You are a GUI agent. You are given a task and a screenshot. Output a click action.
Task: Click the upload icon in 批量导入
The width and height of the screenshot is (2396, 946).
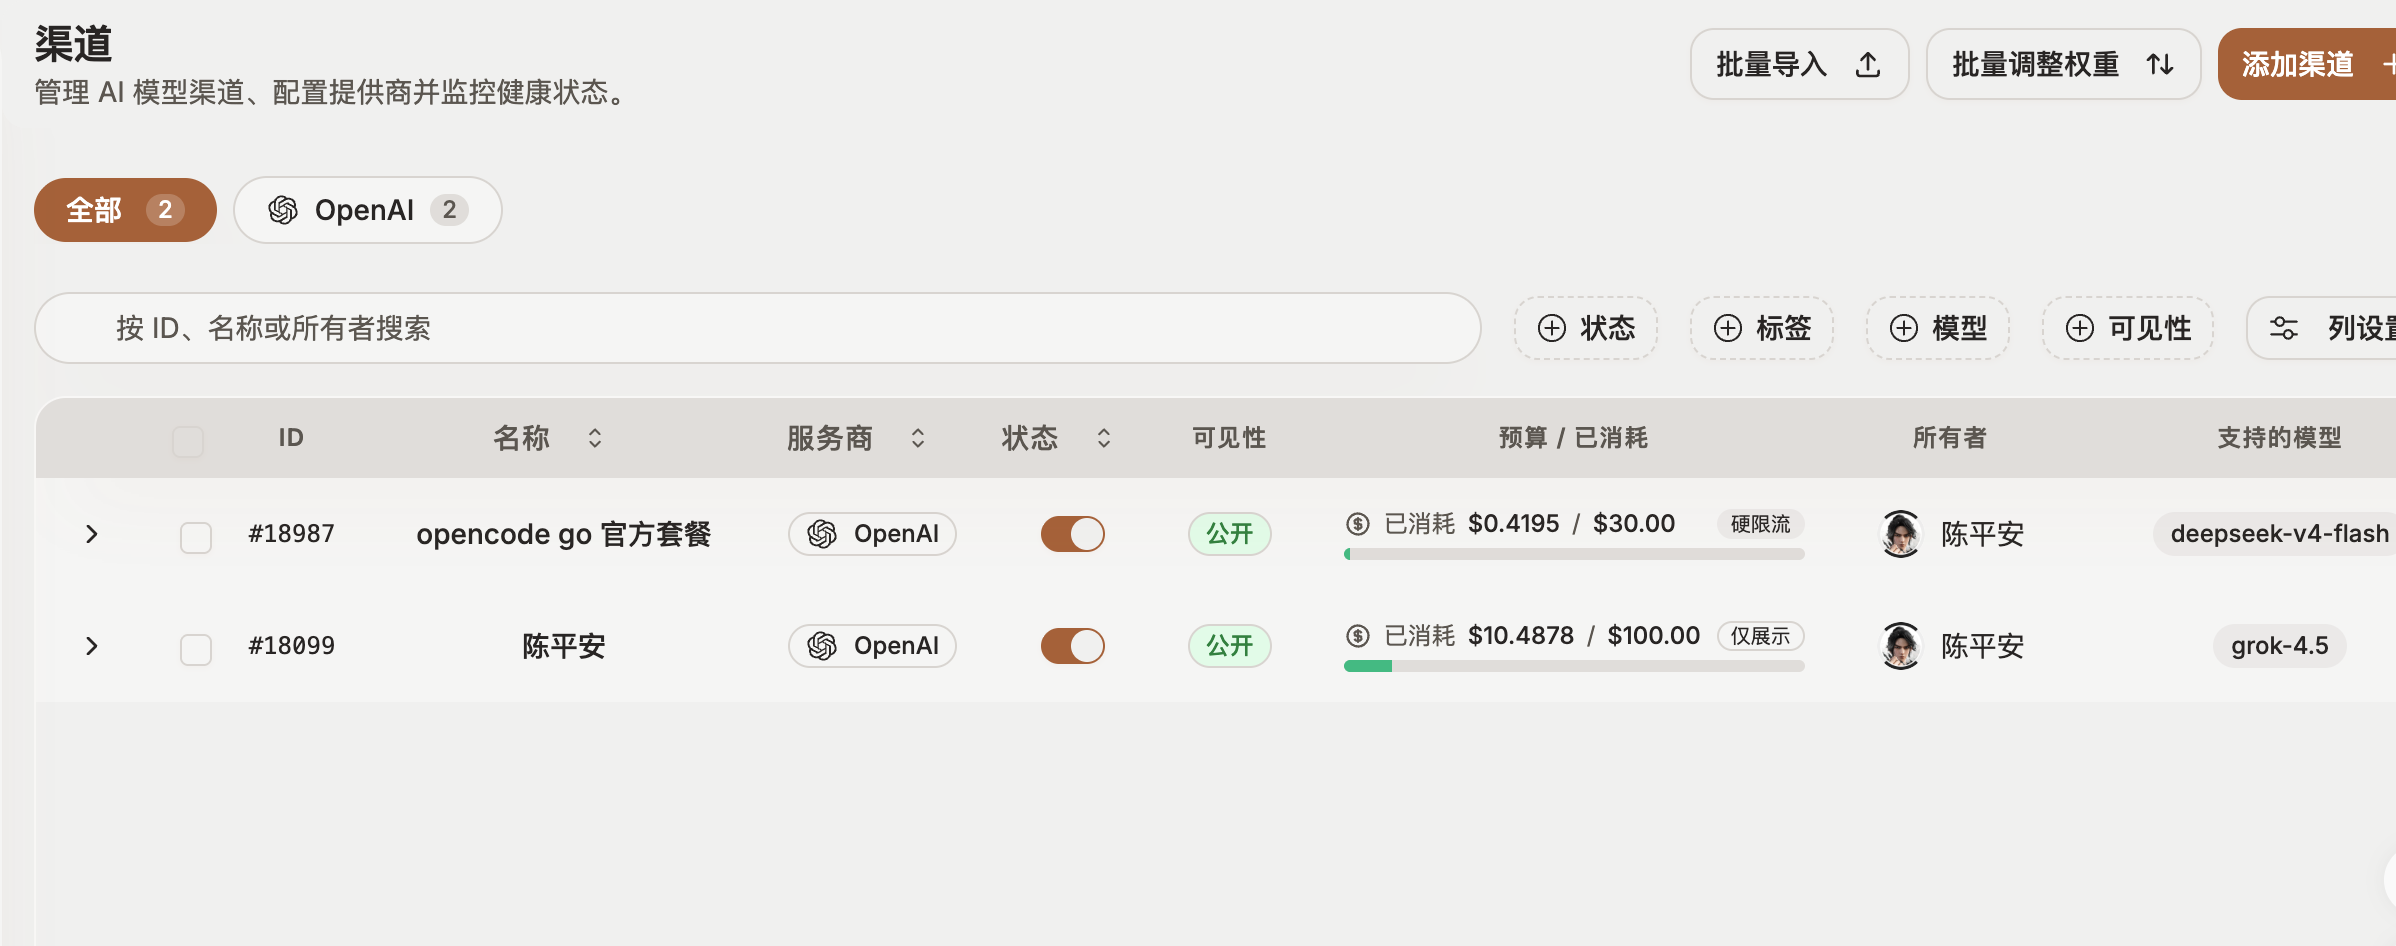point(1867,65)
